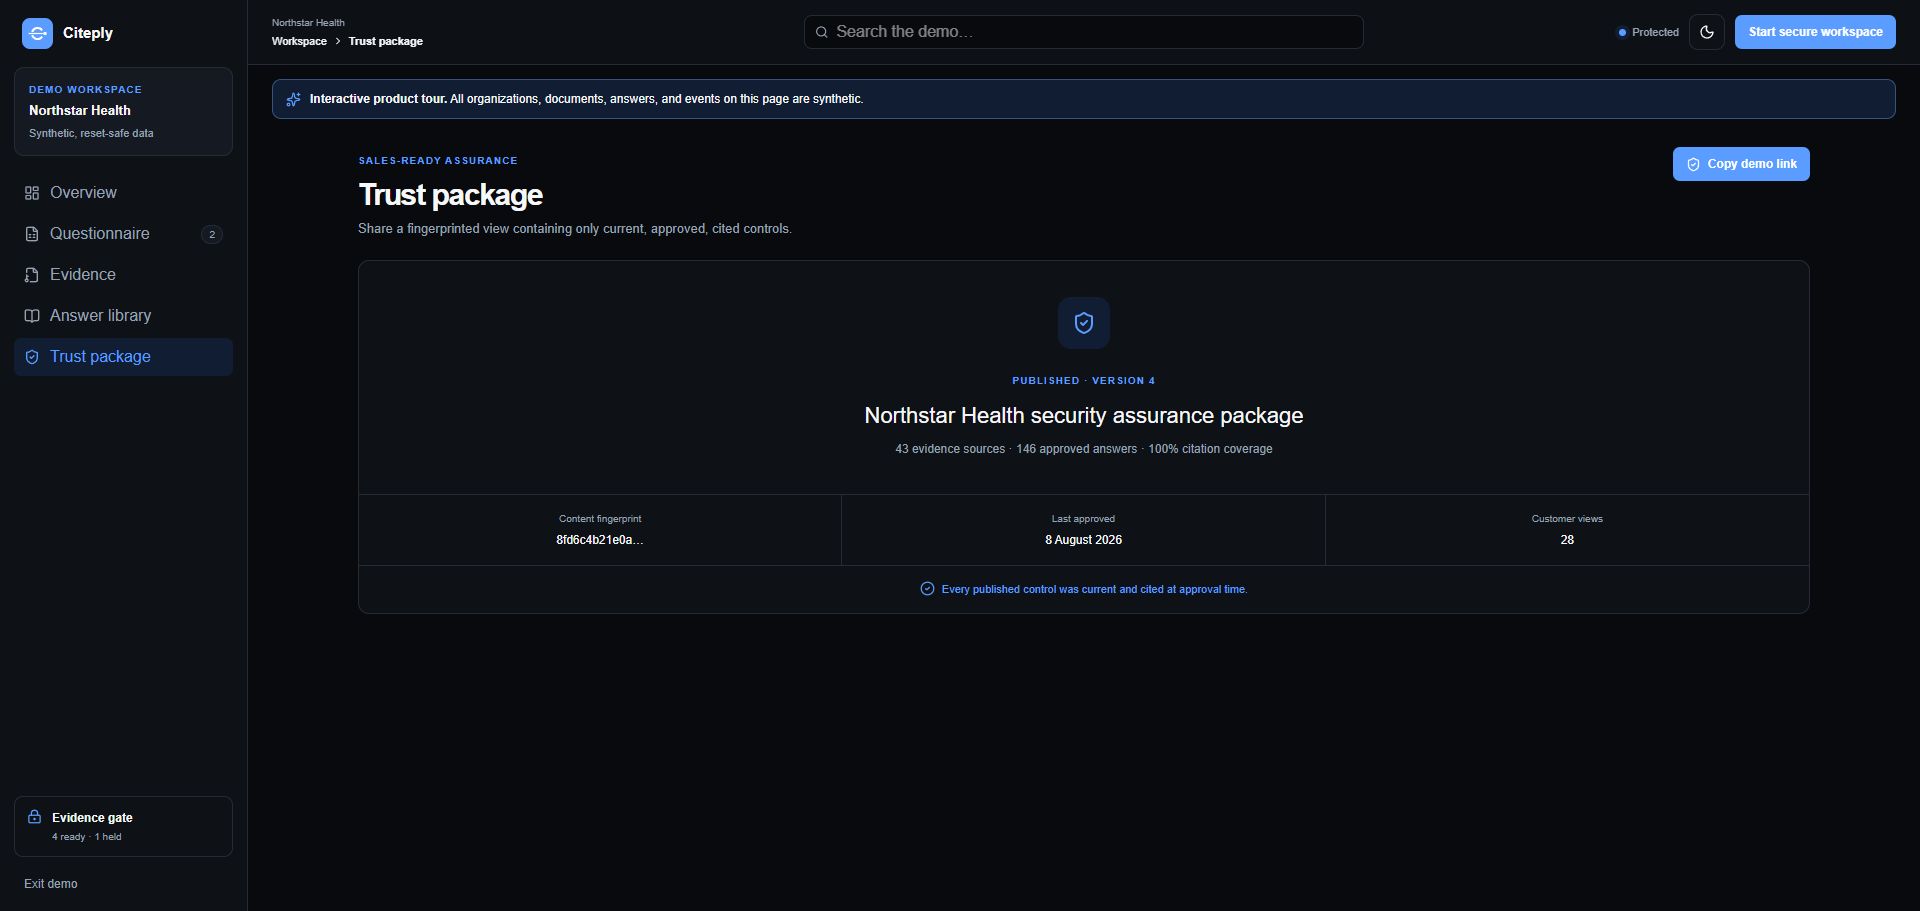Image resolution: width=1920 pixels, height=911 pixels.
Task: Click the Last approved label
Action: click(1083, 519)
